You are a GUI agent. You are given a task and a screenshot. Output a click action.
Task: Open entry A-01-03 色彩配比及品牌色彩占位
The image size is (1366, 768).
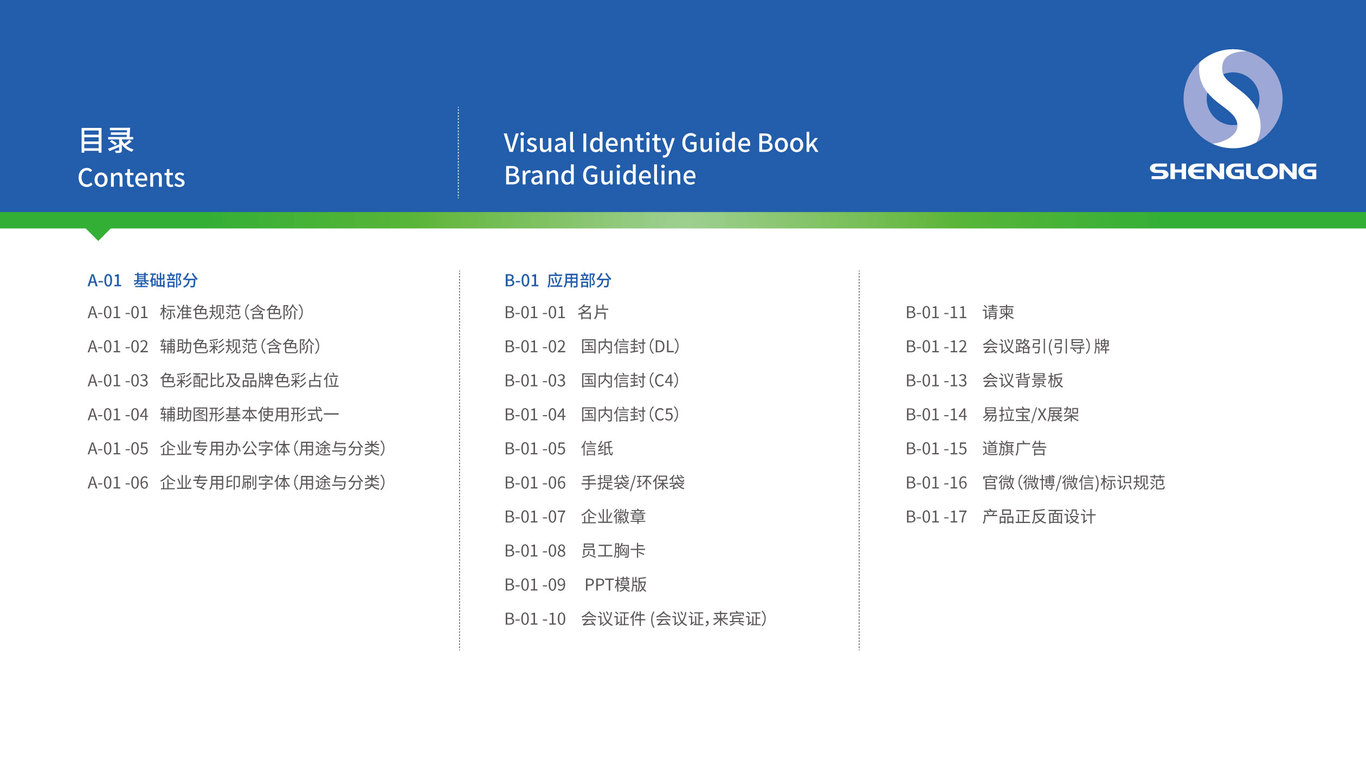213,380
